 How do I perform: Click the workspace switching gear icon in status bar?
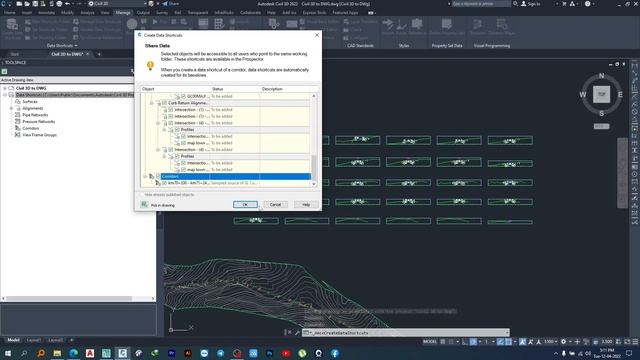point(563,342)
